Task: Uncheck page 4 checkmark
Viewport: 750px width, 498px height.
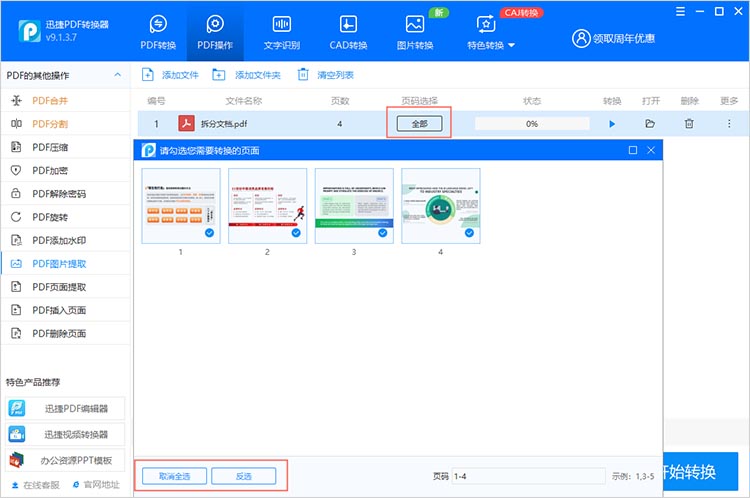Action: 469,233
